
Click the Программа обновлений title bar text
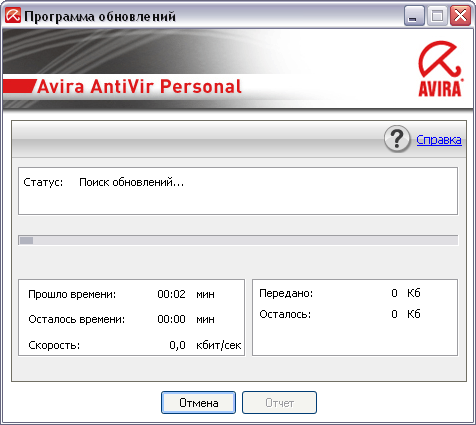pos(100,16)
